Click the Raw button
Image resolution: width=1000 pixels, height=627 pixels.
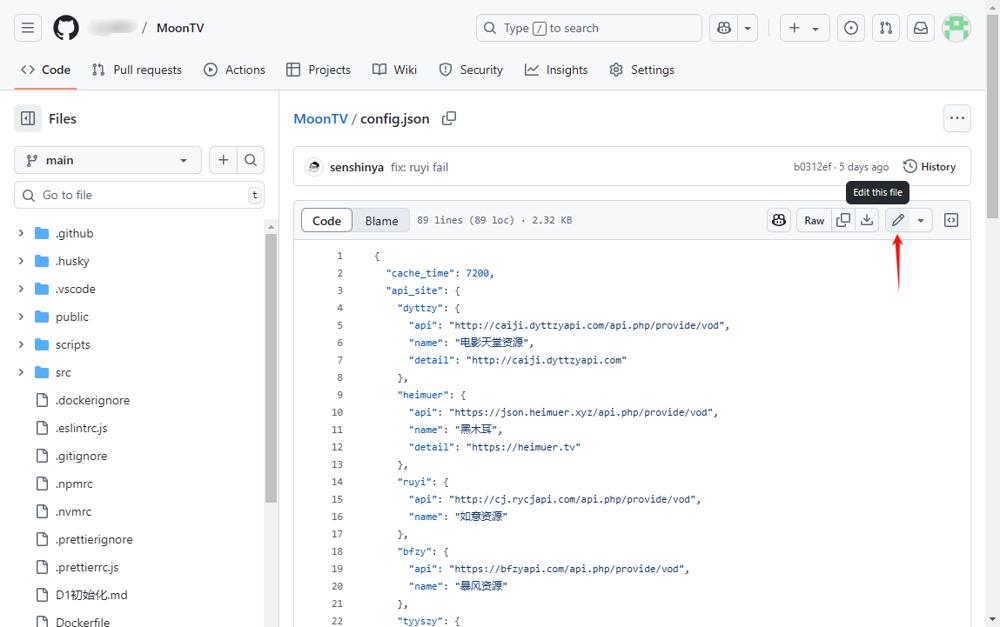click(814, 220)
